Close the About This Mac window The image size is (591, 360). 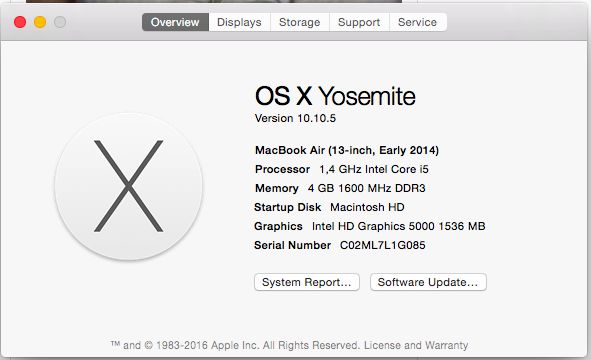coord(20,22)
